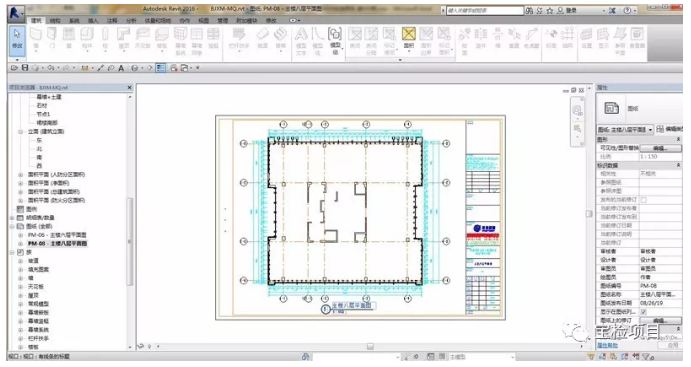Open the Structure (结构) ribbon tab
Viewport: 691px width, 367px height.
[55, 20]
